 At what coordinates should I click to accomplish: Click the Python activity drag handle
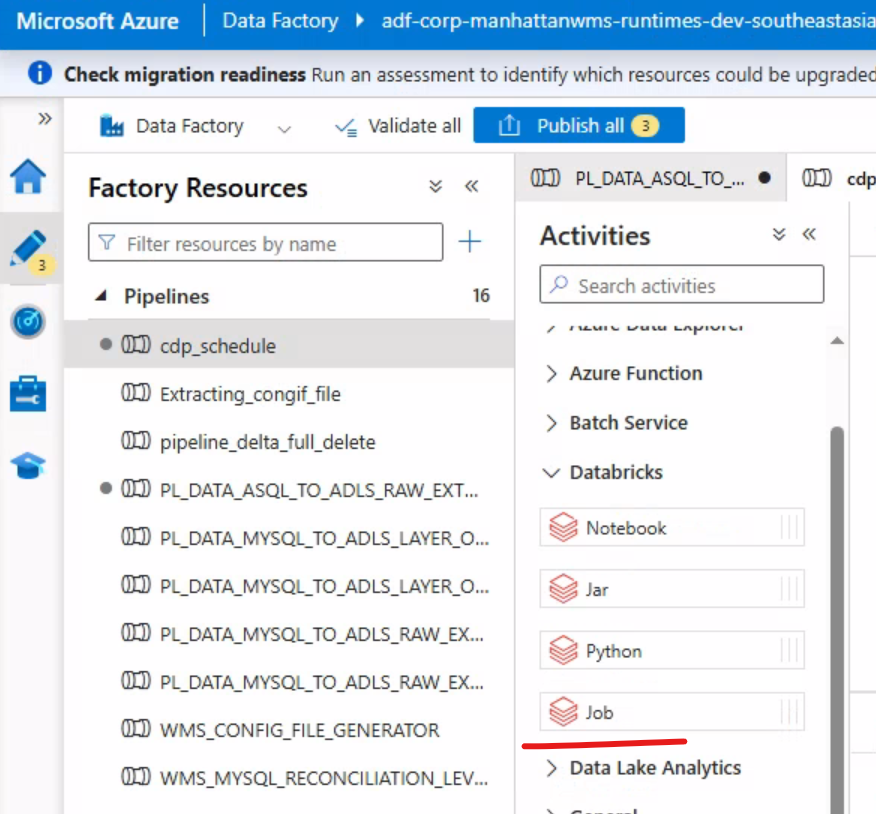pos(789,650)
